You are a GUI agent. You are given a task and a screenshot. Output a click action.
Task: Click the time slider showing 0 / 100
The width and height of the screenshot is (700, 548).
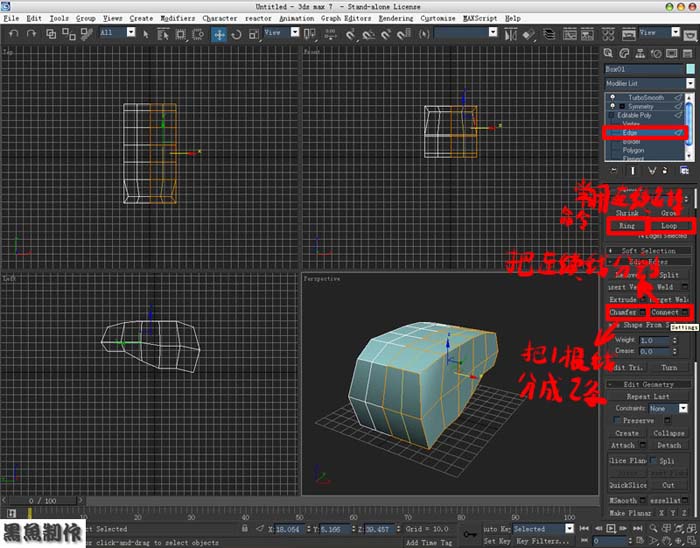pos(43,501)
